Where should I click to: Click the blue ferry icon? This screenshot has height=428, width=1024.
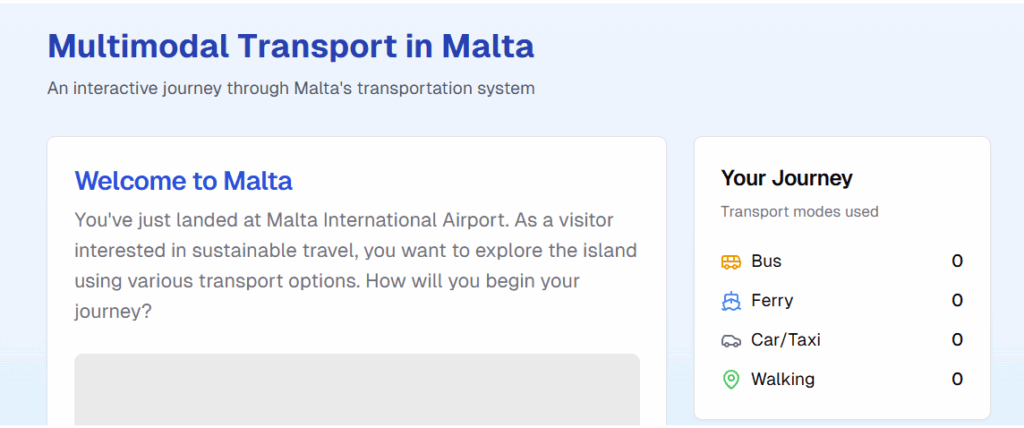point(731,301)
